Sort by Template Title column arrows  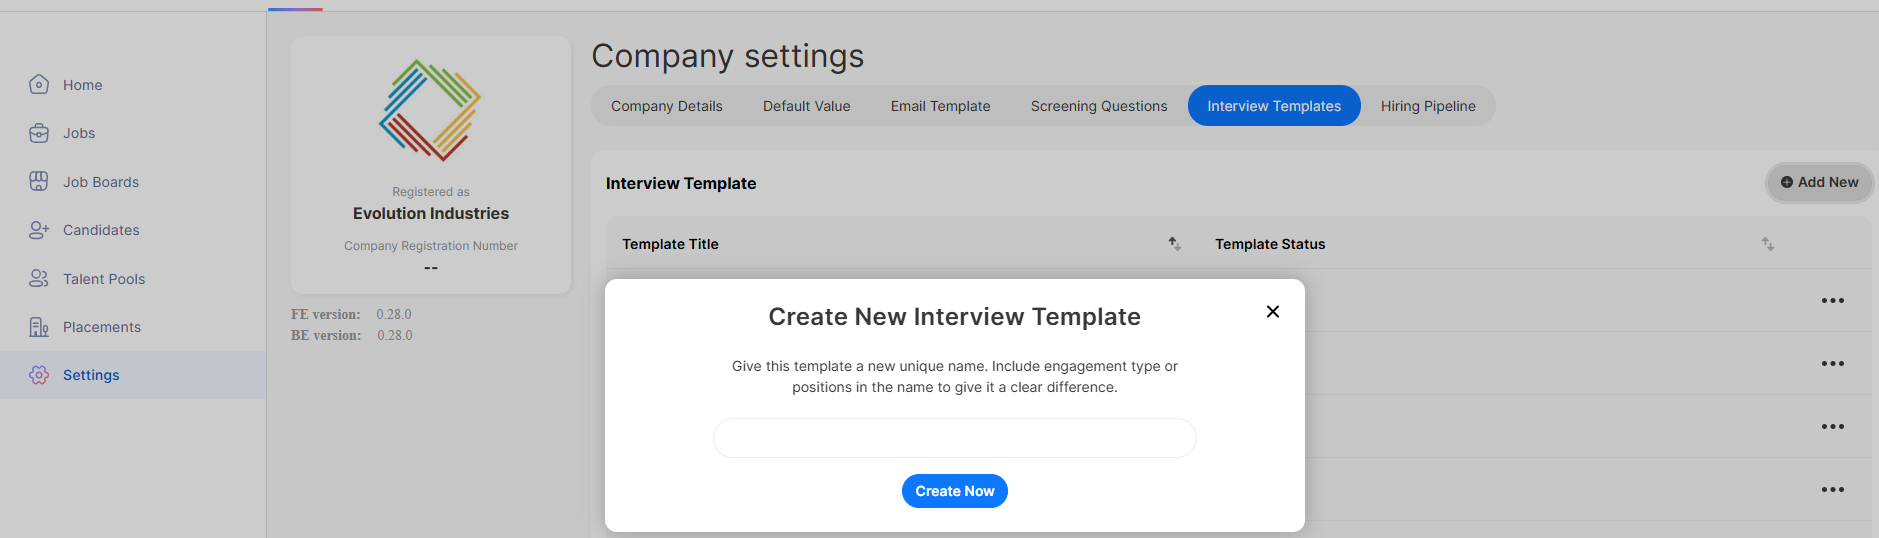[1175, 244]
